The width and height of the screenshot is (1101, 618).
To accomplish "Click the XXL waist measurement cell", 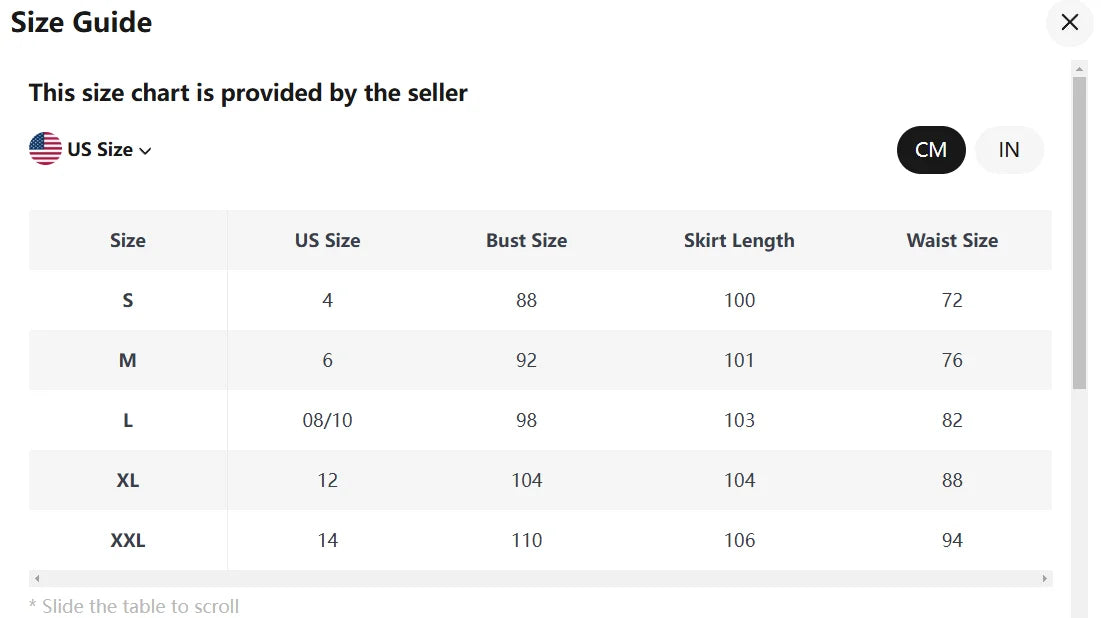I will [x=951, y=540].
